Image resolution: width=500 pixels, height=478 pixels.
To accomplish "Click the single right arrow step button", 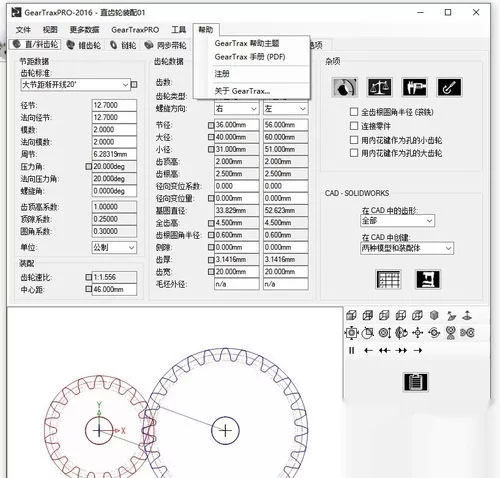I will coord(418,350).
